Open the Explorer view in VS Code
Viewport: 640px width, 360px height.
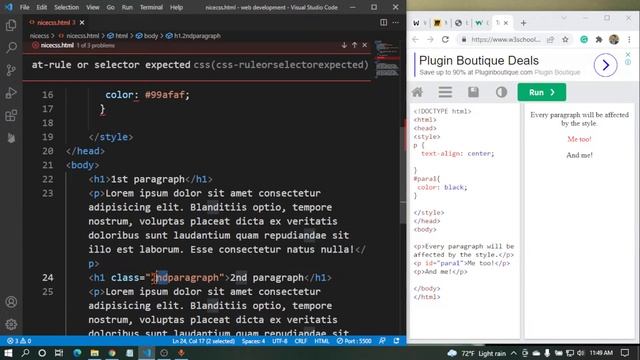pos(11,25)
